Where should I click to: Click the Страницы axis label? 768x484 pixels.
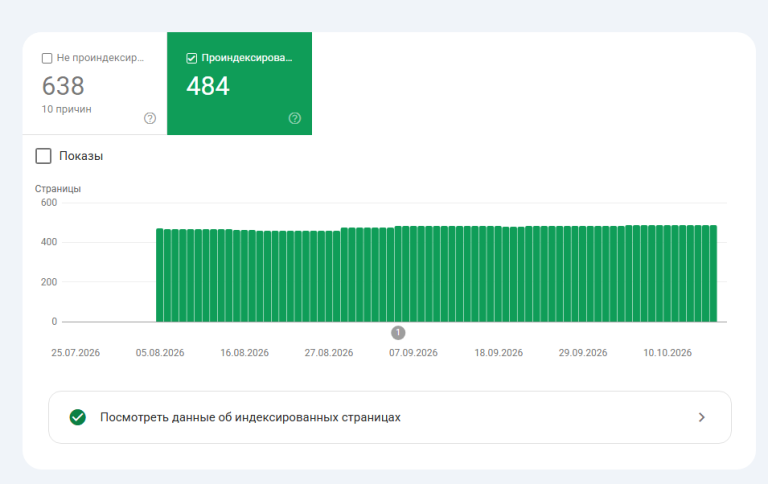click(x=58, y=189)
